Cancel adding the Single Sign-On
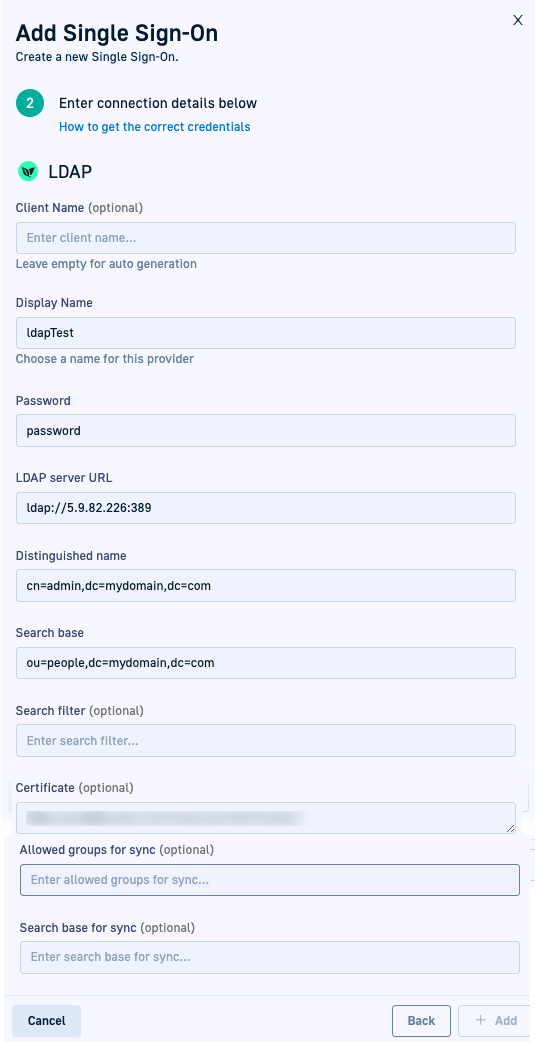 47,1021
